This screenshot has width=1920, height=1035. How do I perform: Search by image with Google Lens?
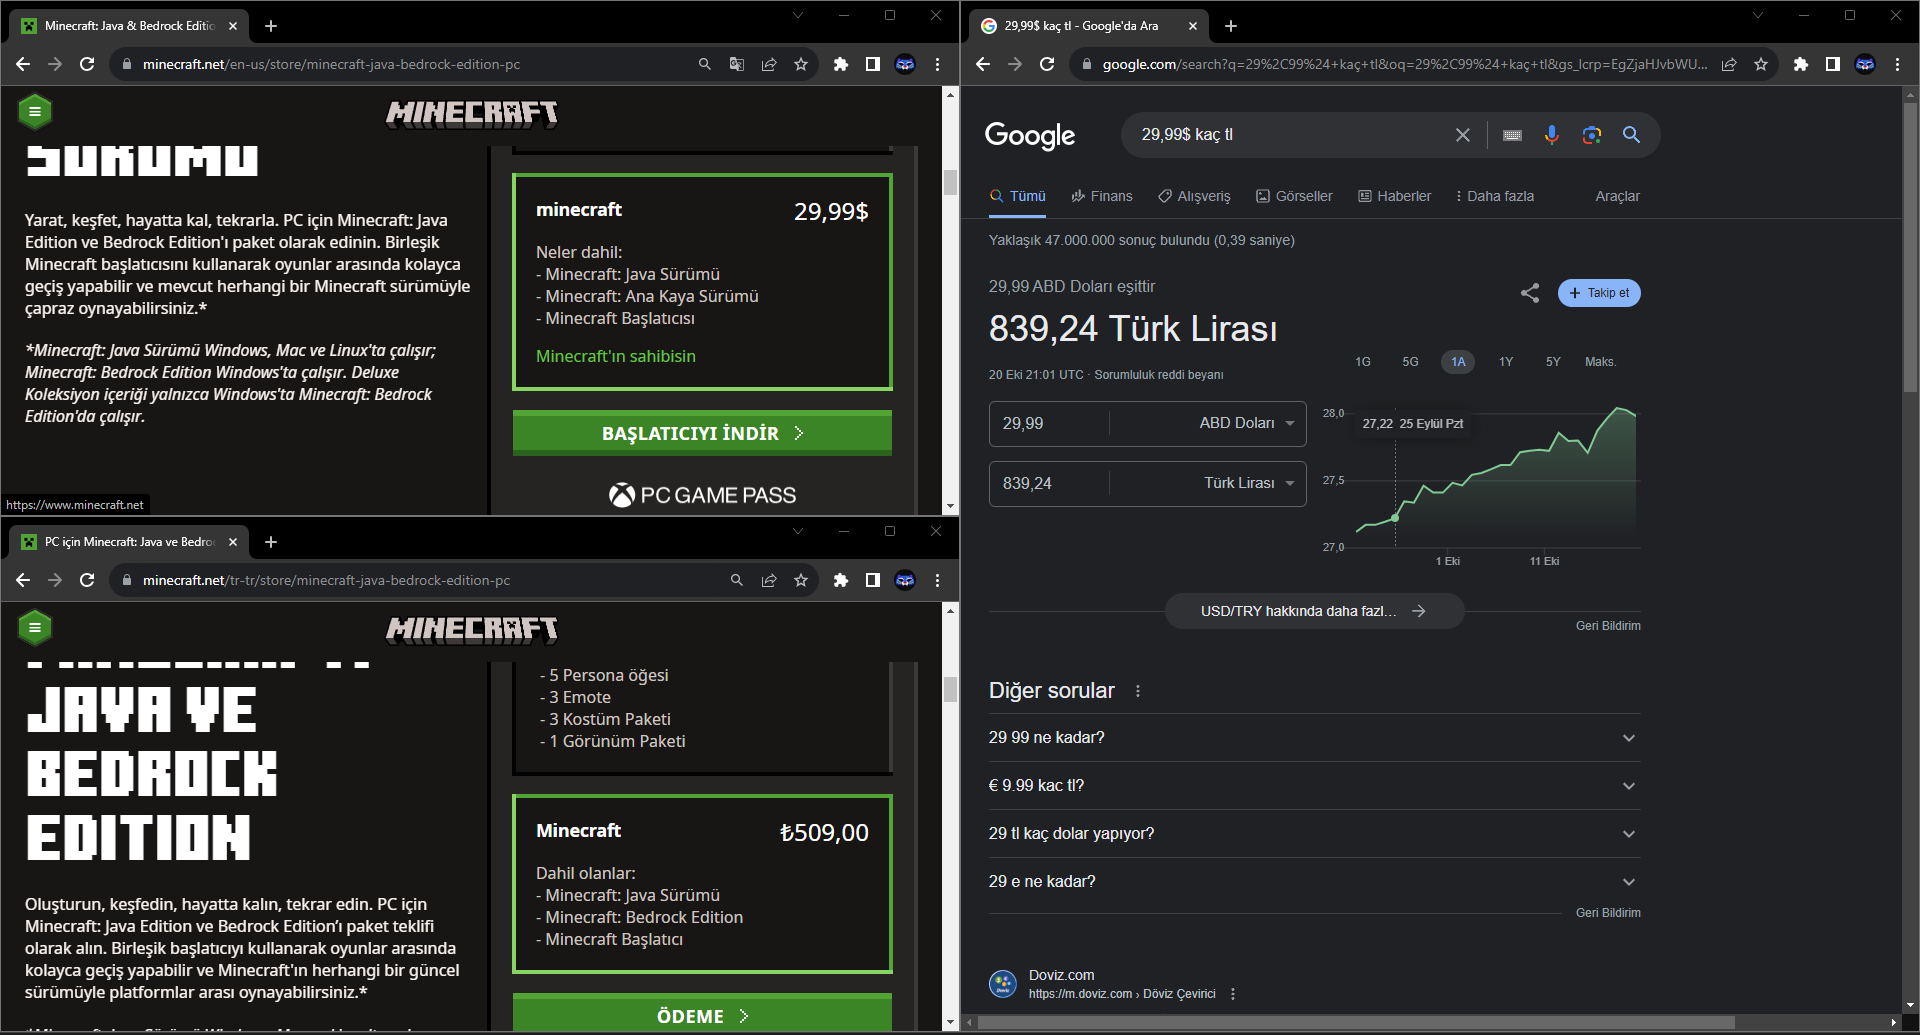pos(1592,135)
